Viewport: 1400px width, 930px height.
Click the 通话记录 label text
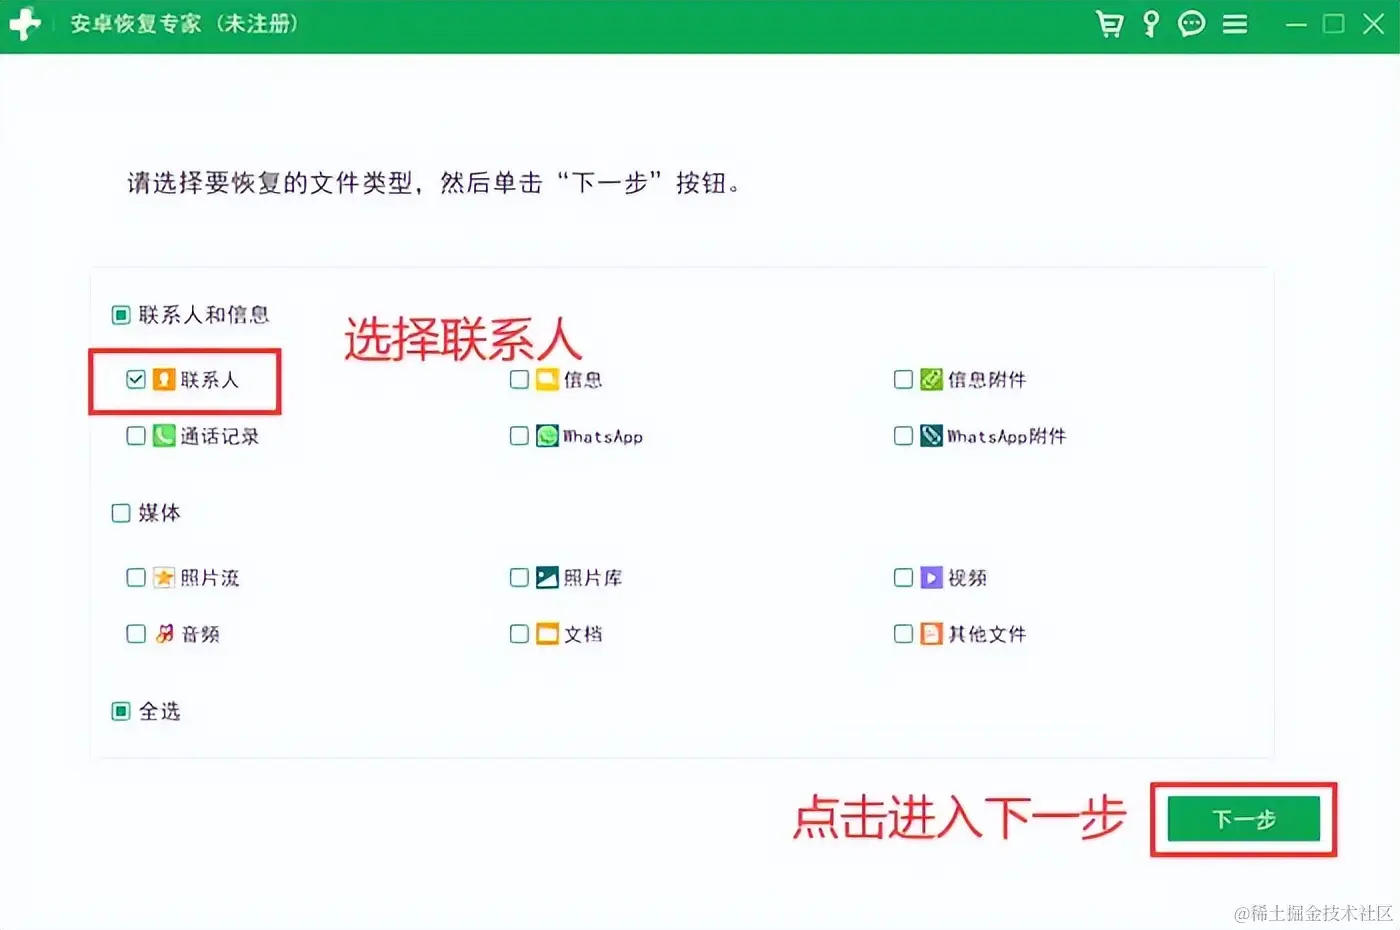[x=220, y=436]
